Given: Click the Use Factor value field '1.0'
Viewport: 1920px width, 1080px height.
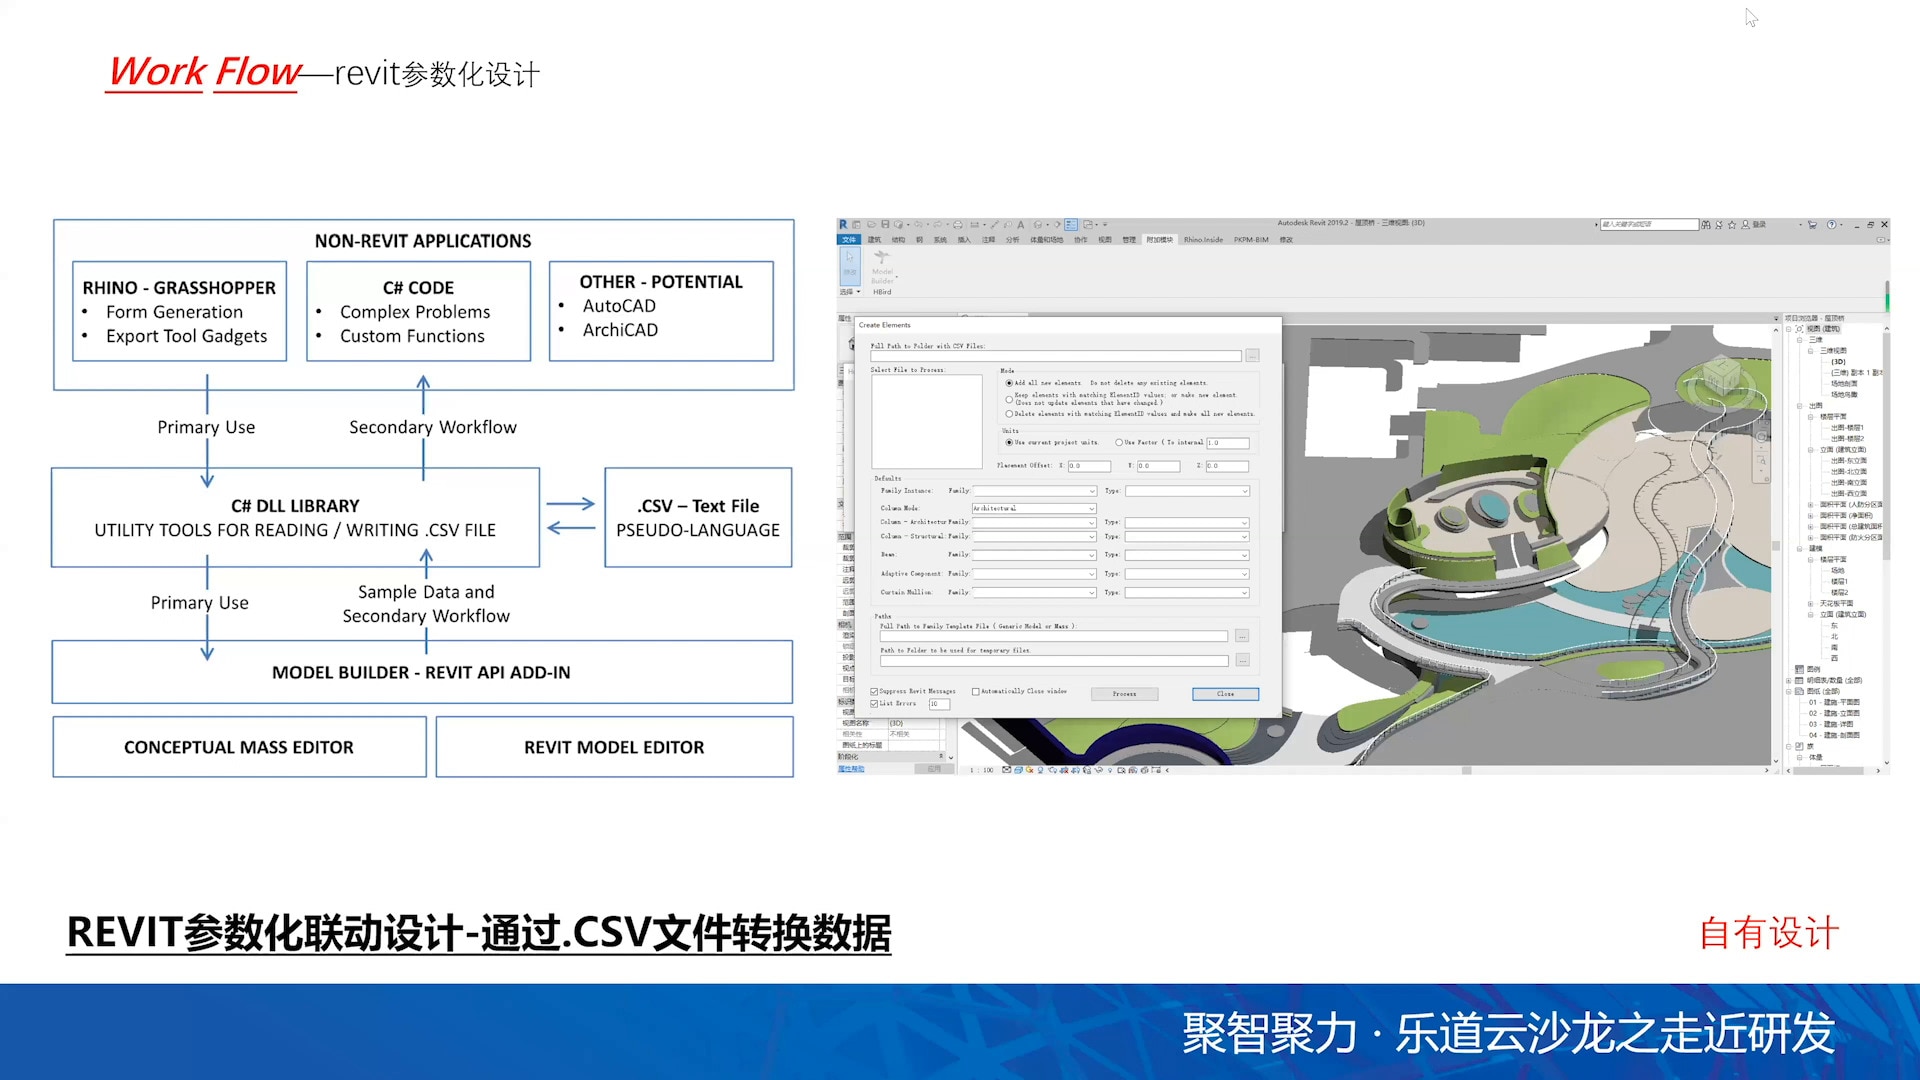Looking at the screenshot, I should 1228,443.
